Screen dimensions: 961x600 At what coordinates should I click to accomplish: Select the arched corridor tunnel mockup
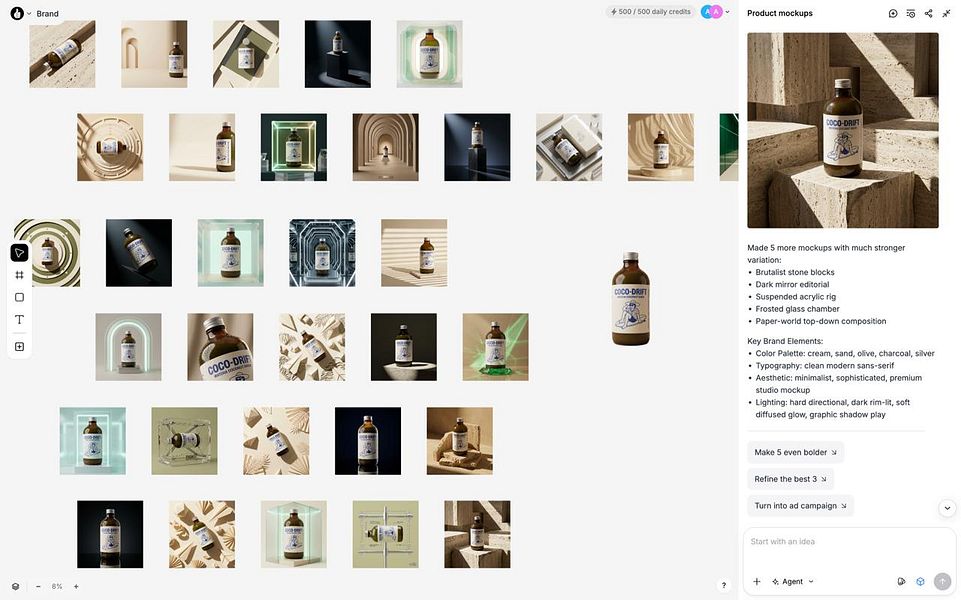point(386,147)
